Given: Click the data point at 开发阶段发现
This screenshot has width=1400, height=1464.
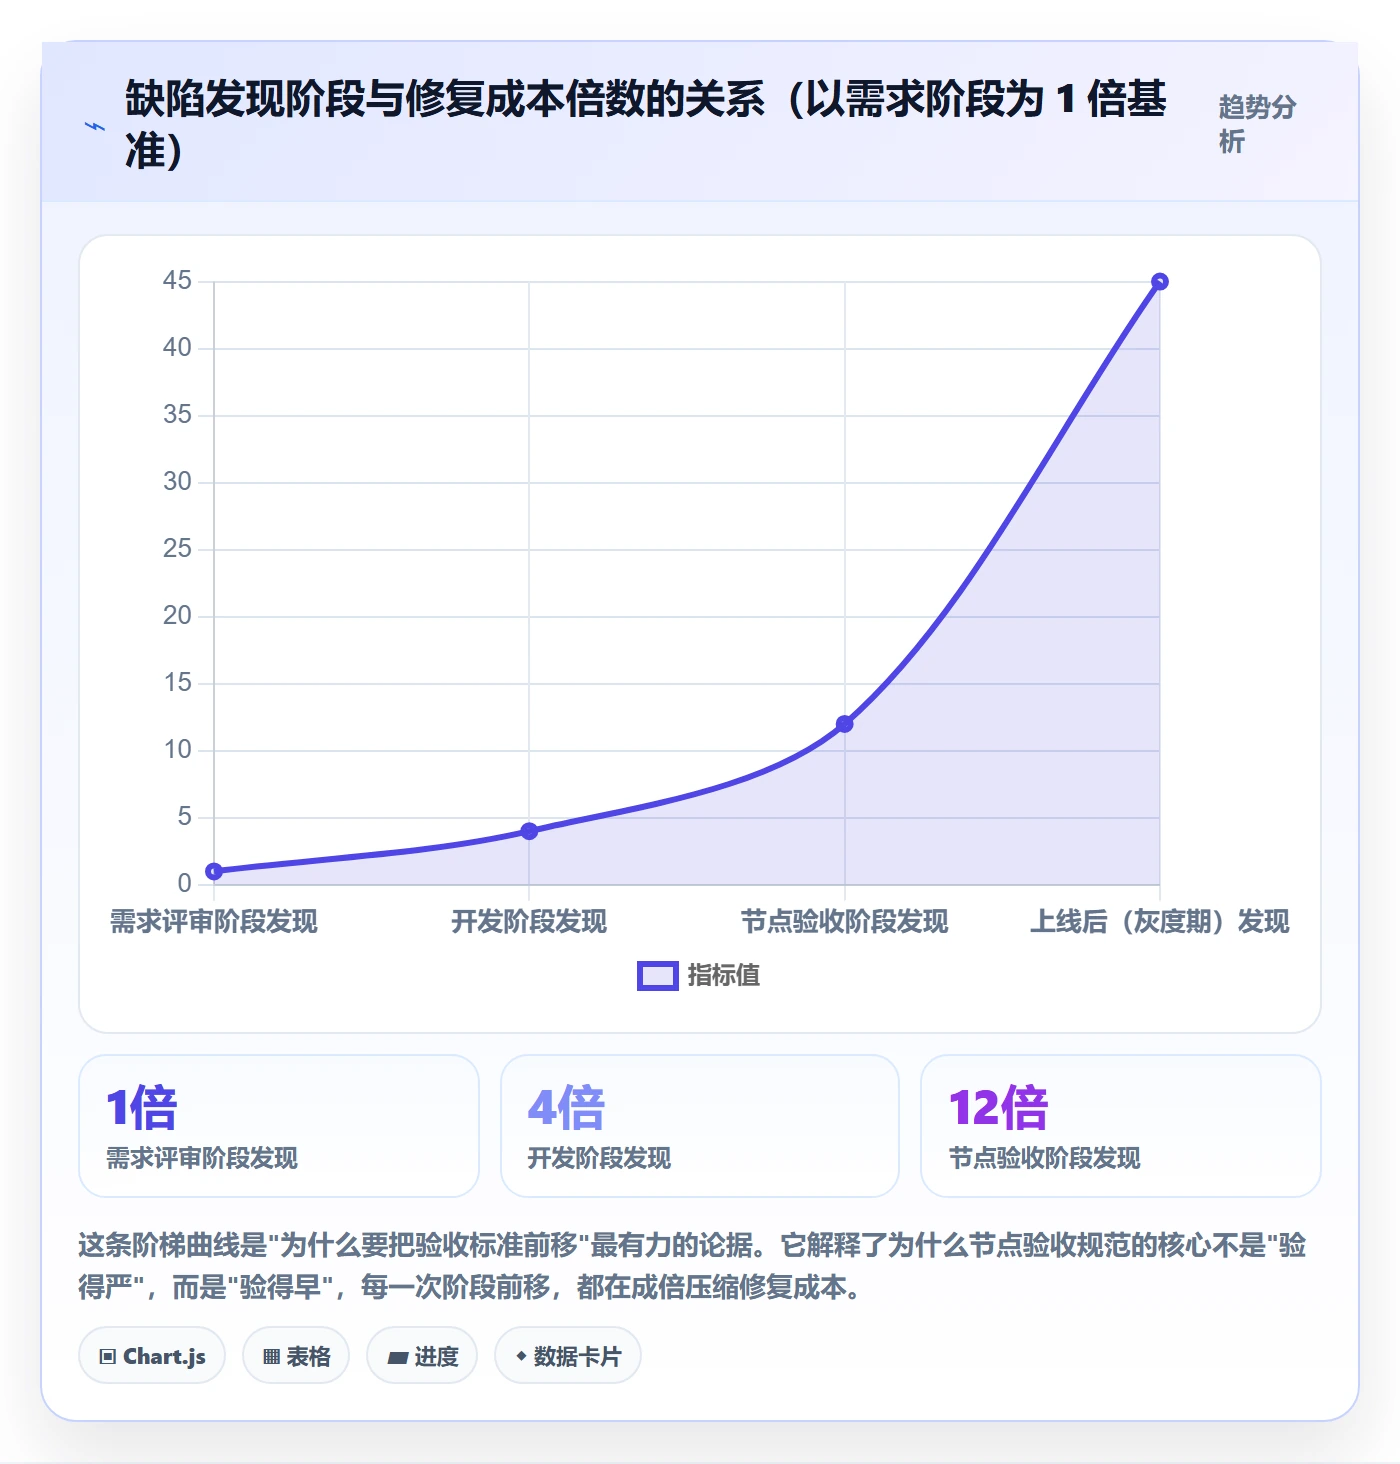Looking at the screenshot, I should click(529, 831).
